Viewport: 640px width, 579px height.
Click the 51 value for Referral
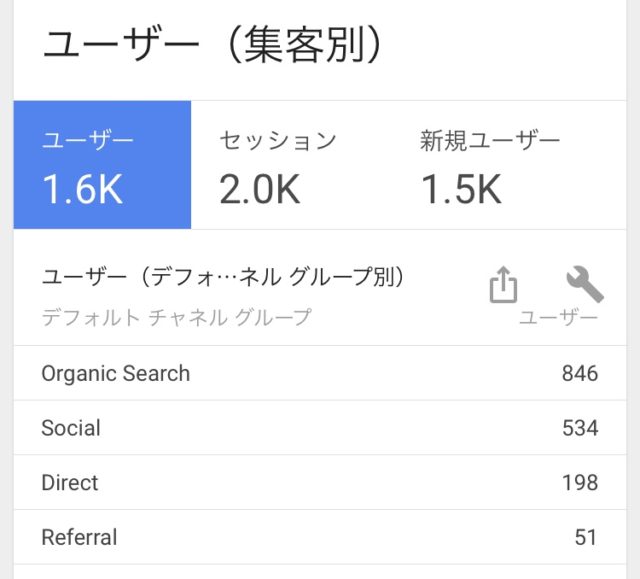click(x=586, y=537)
